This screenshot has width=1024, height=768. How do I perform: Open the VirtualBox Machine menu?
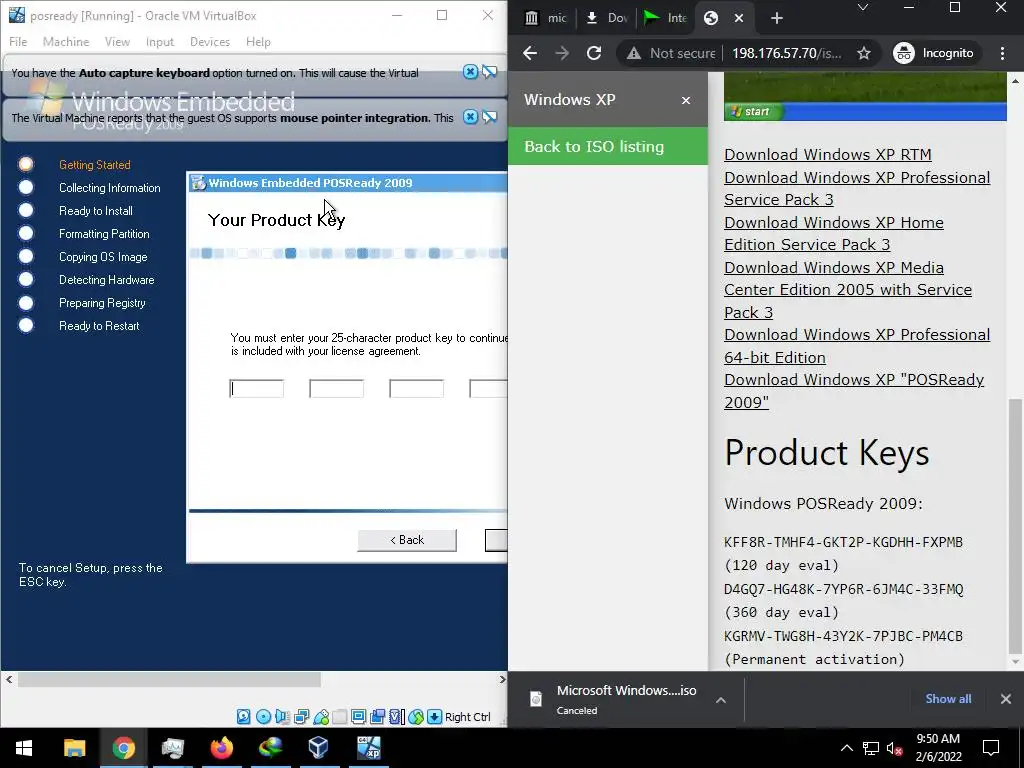tap(66, 42)
